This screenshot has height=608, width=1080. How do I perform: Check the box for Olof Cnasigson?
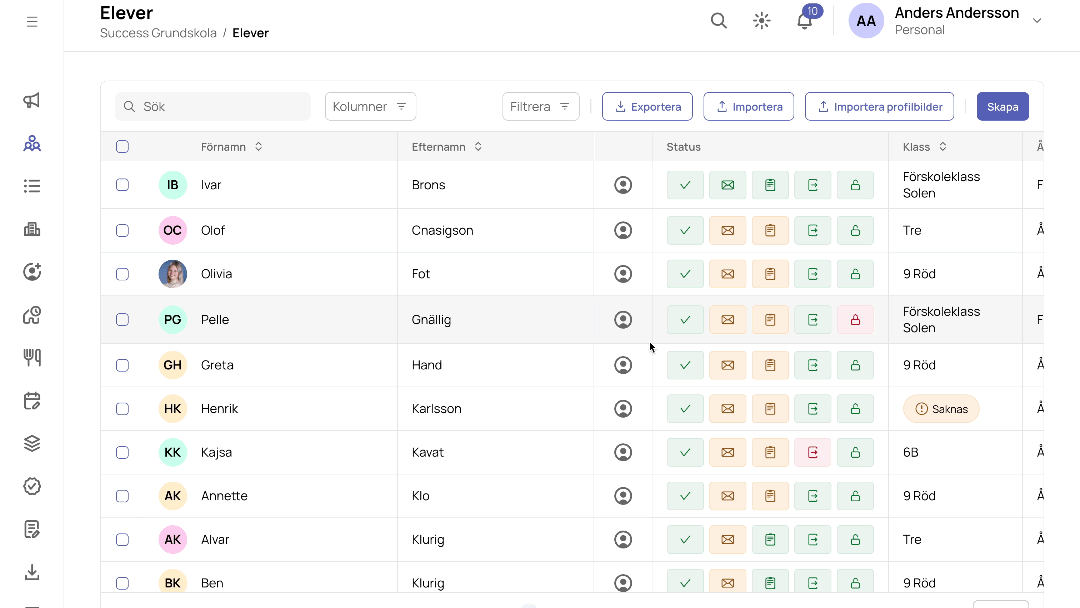[123, 231]
